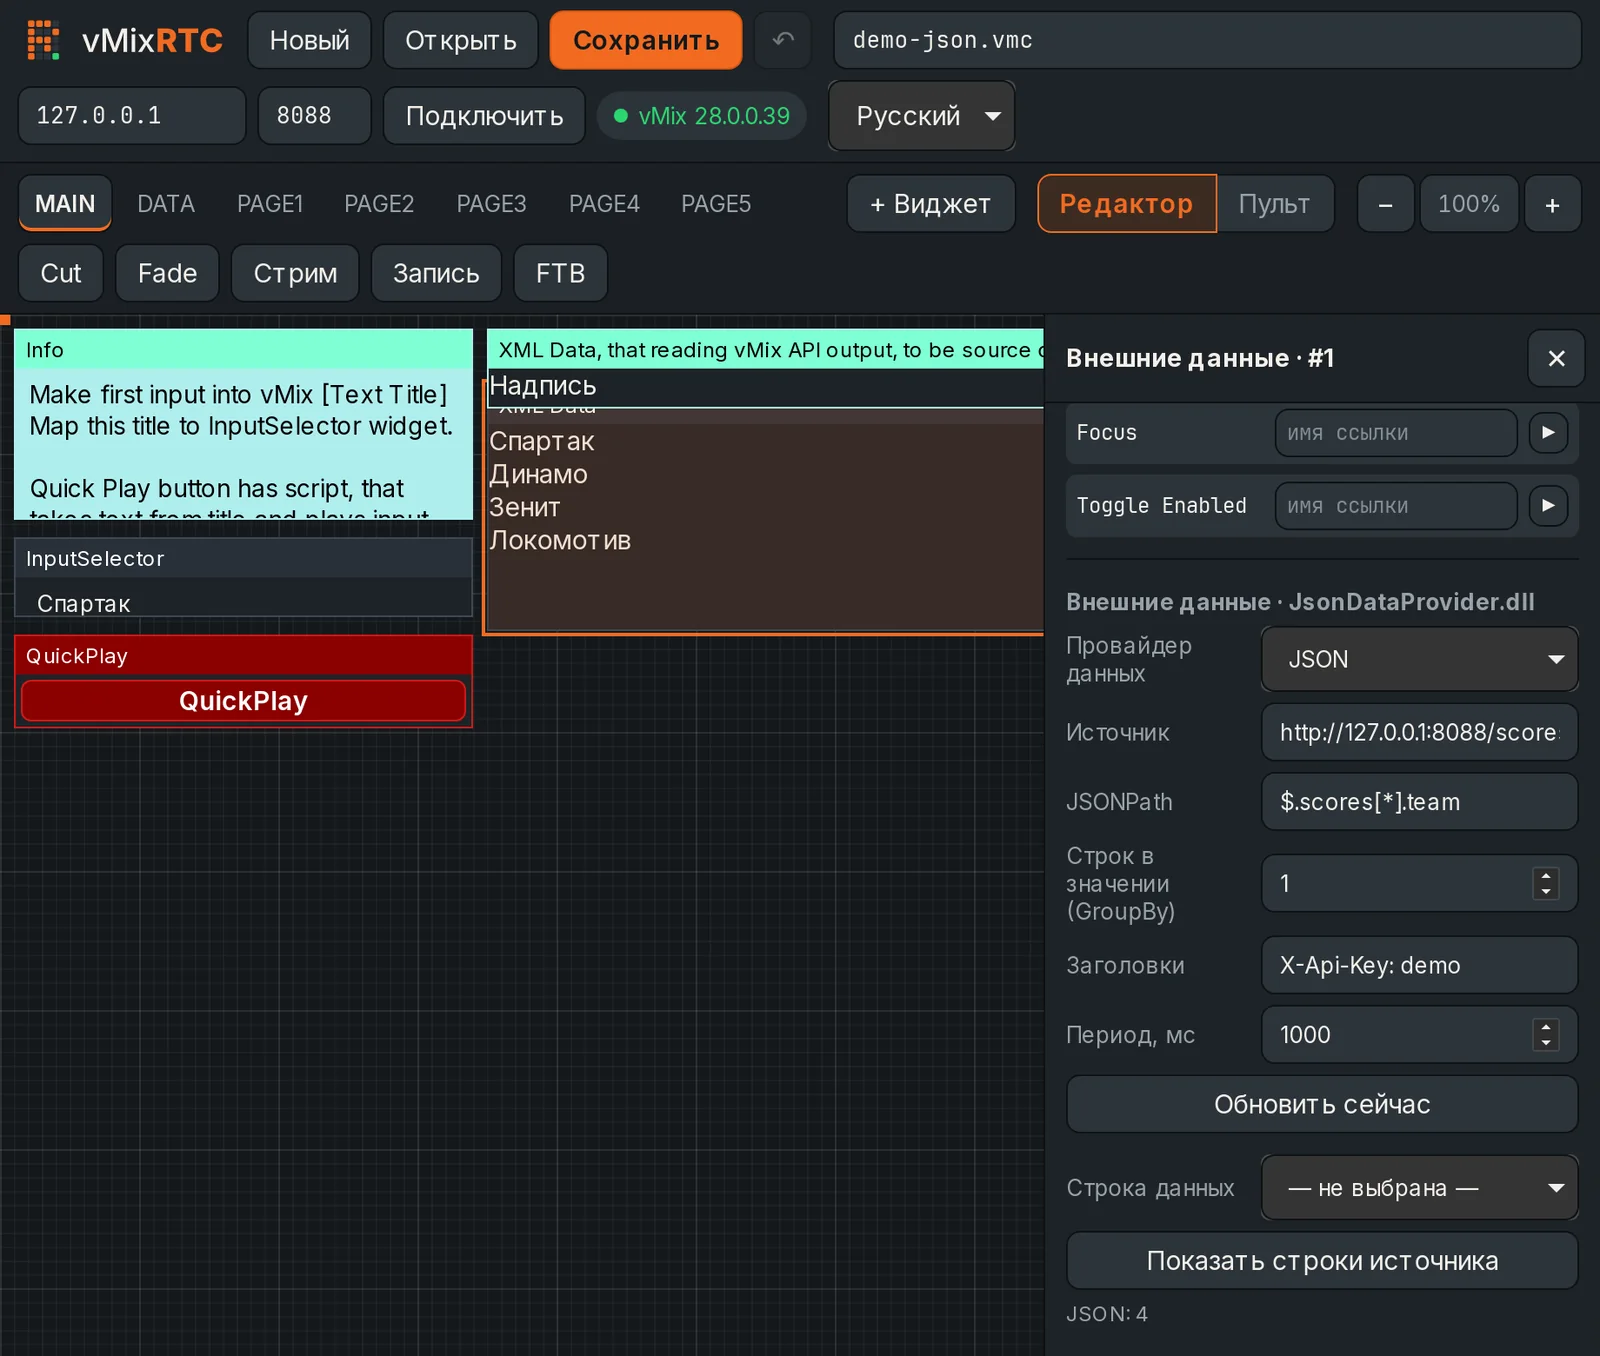The width and height of the screenshot is (1600, 1356).
Task: Click Показать строки источника button
Action: tap(1322, 1261)
